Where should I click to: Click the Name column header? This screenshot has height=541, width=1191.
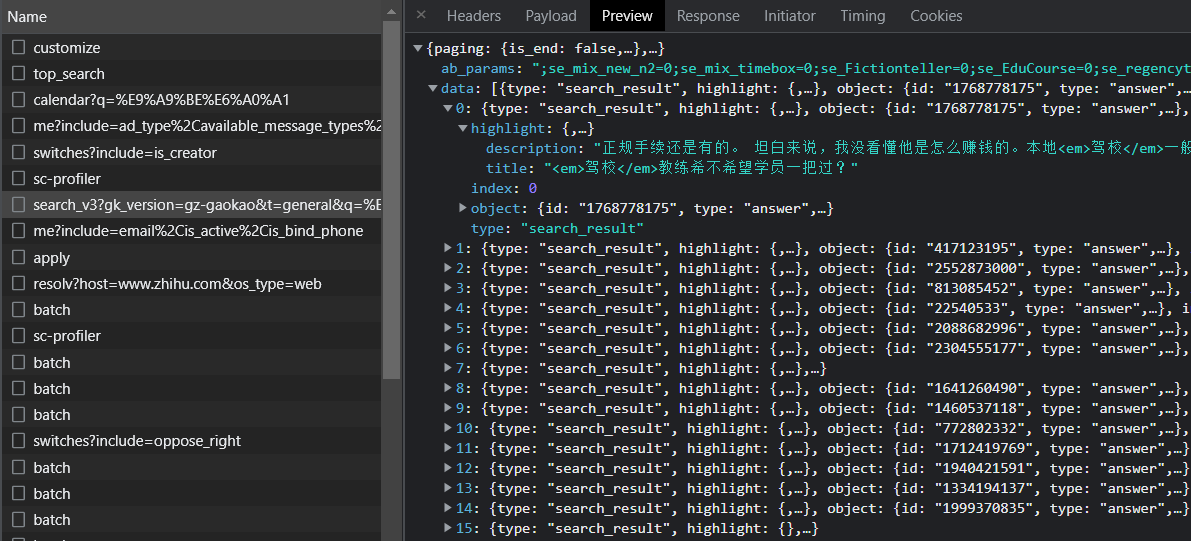[191, 17]
